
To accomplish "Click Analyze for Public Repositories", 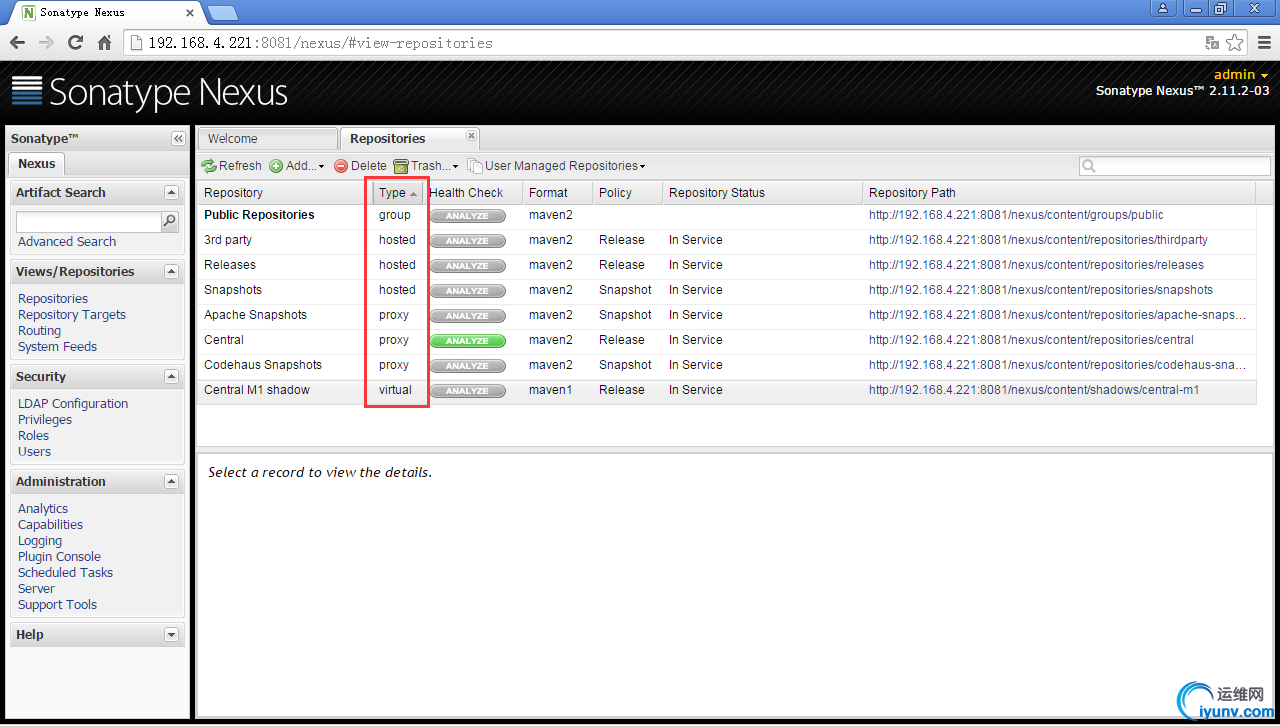I will (x=467, y=216).
